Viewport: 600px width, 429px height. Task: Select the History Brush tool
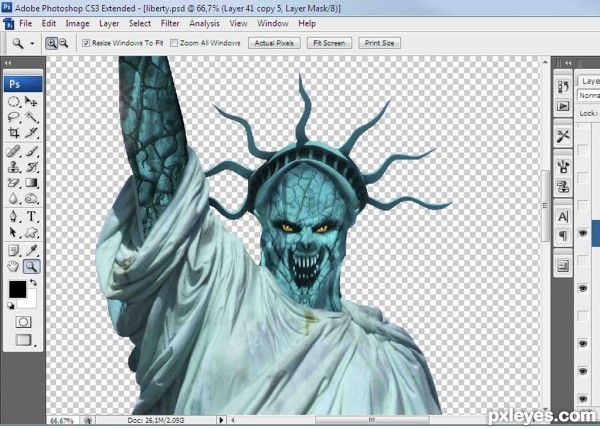(31, 167)
